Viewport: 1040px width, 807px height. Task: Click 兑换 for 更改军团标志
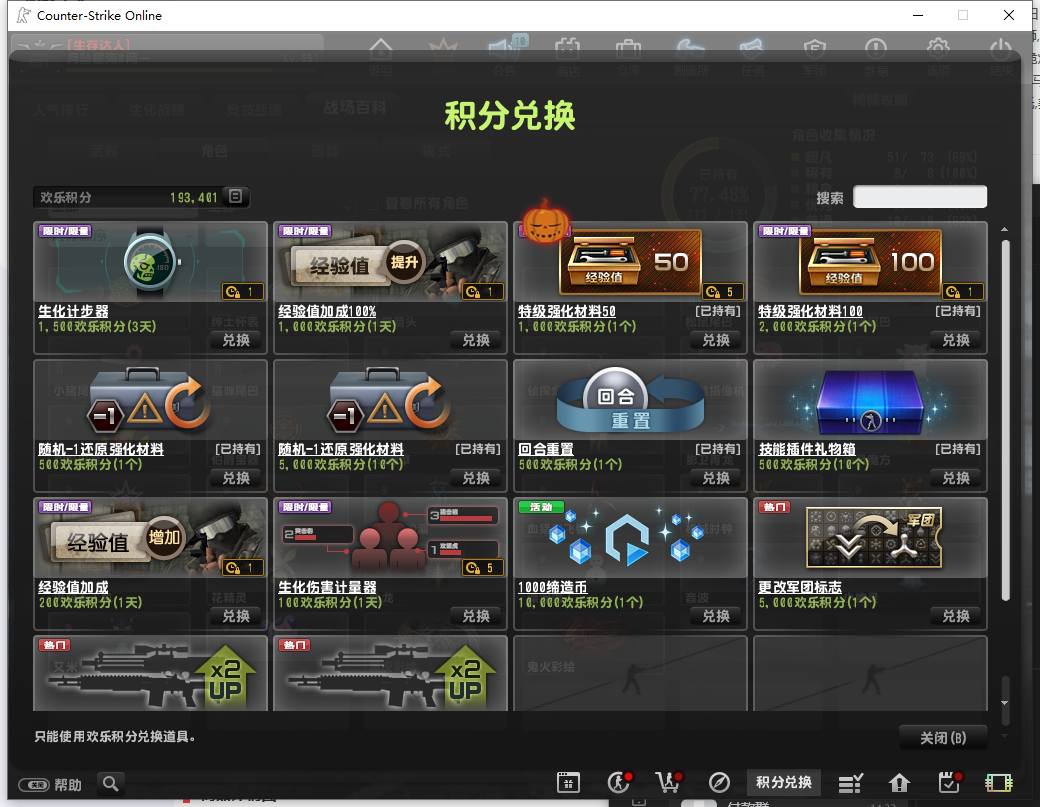pyautogui.click(x=956, y=616)
